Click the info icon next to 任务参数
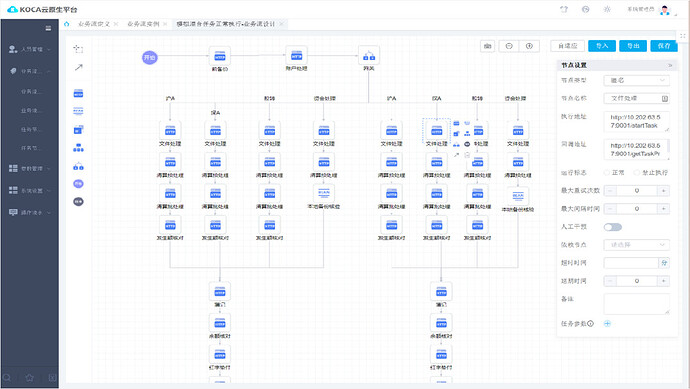 click(x=591, y=323)
